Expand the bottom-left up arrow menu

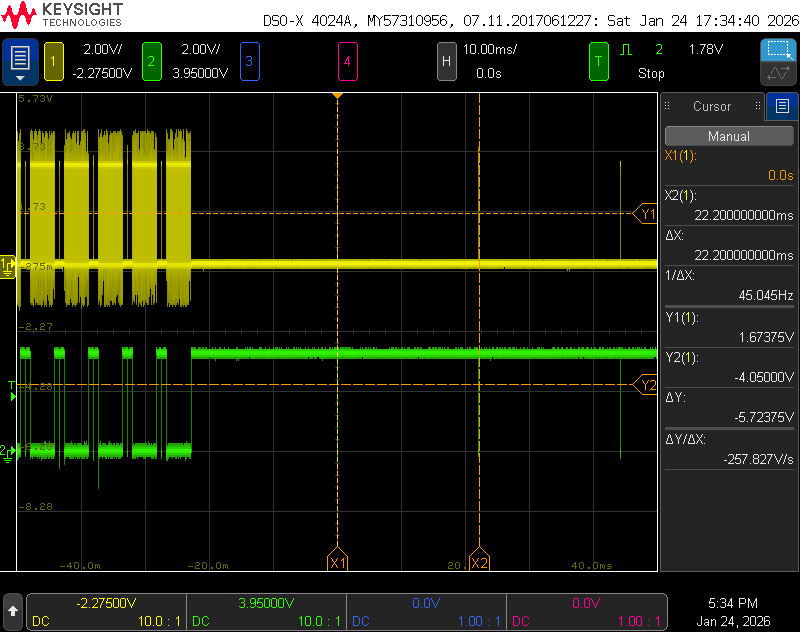click(13, 609)
